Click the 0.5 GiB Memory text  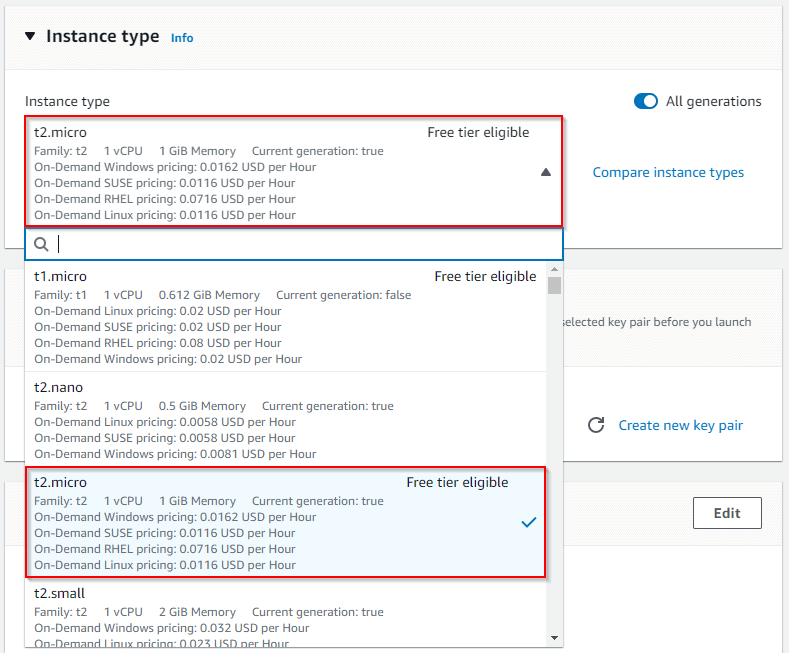pos(202,406)
